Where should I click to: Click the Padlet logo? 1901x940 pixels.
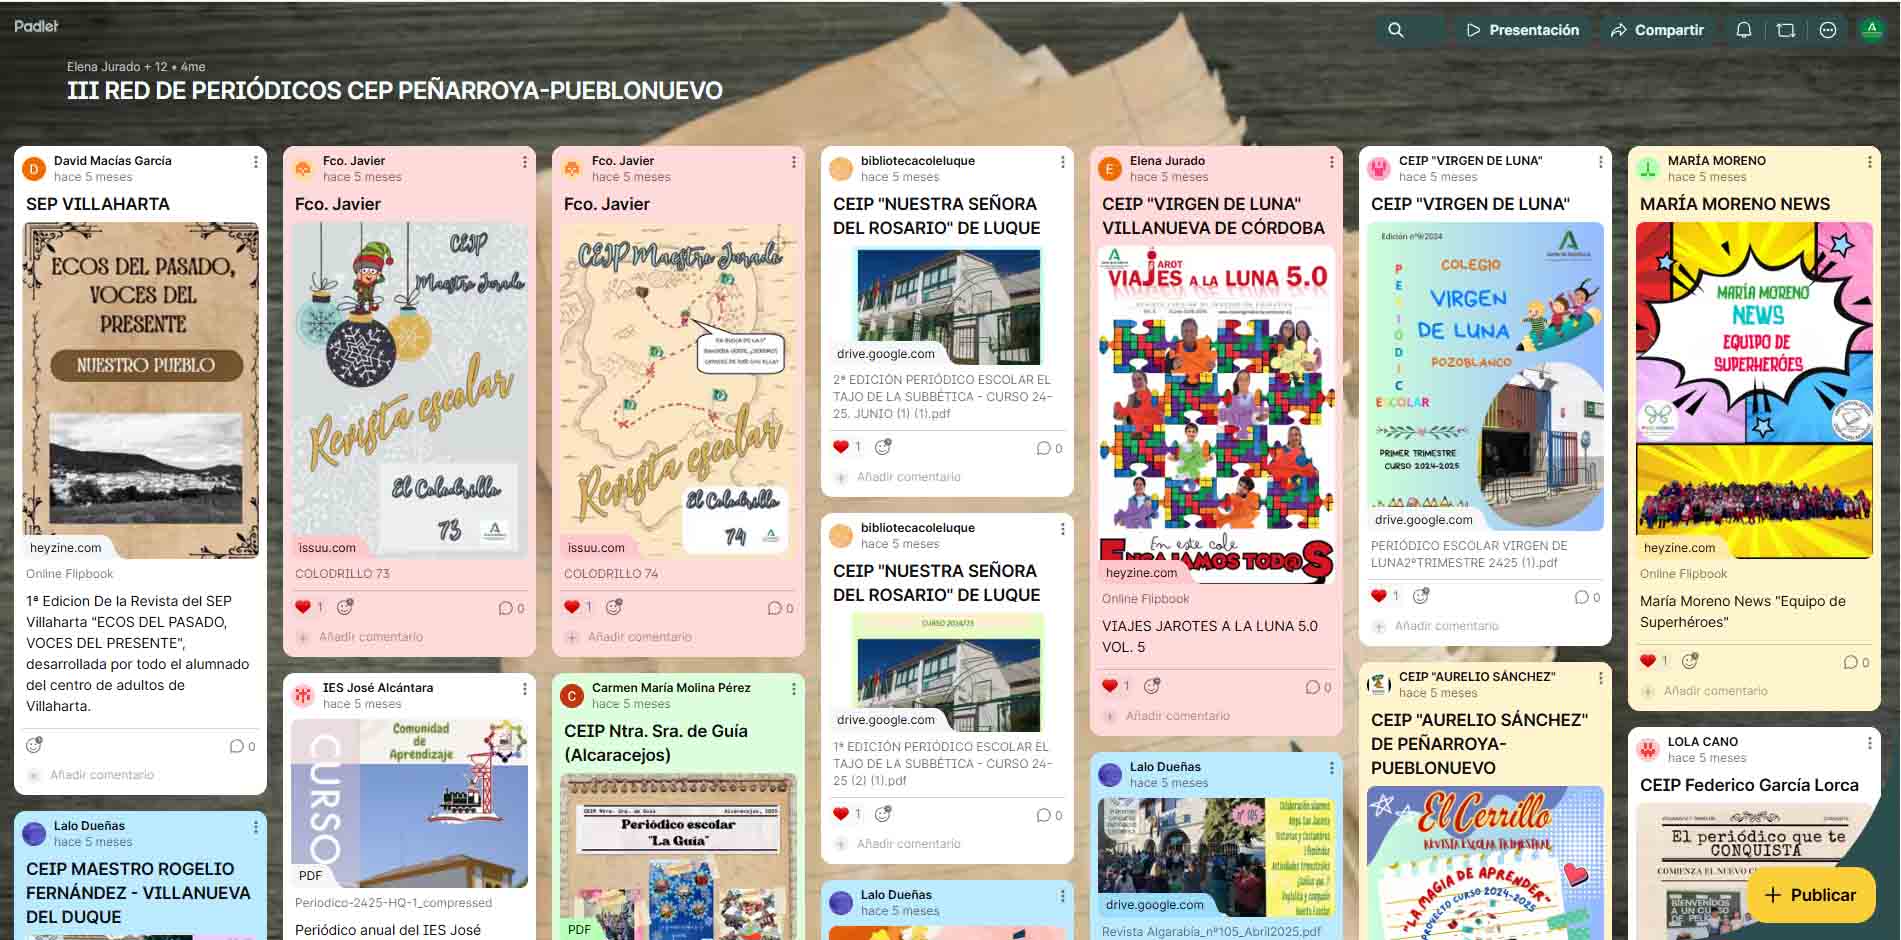click(36, 26)
